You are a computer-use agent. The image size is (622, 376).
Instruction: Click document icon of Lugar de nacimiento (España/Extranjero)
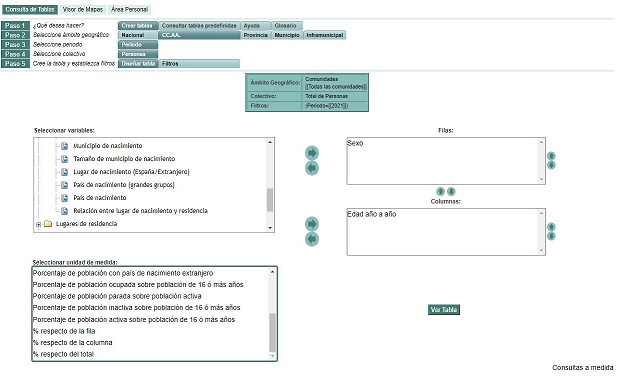[64, 172]
